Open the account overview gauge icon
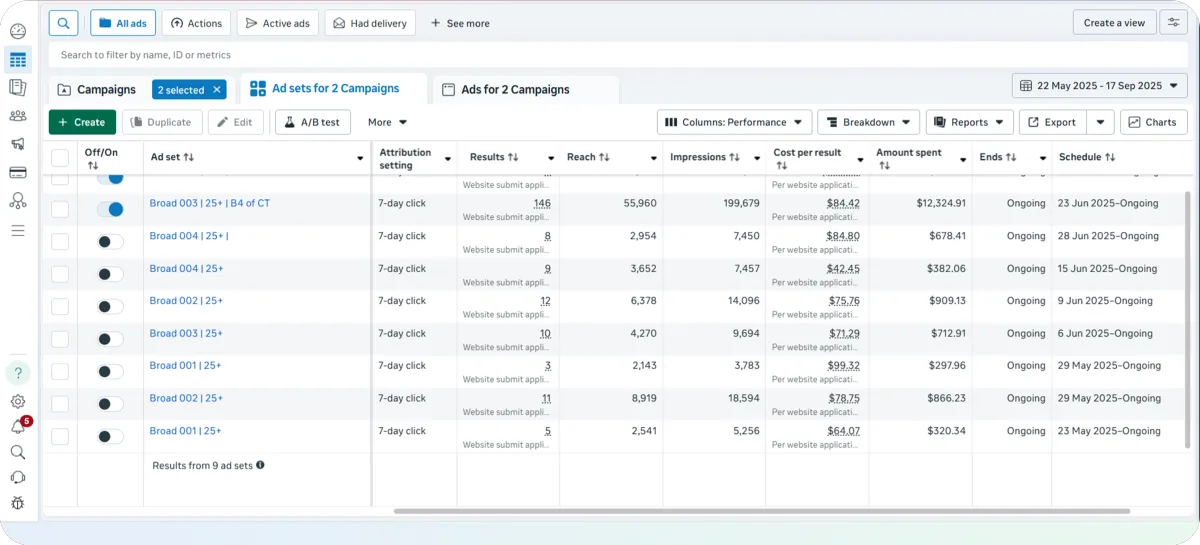 tap(18, 32)
